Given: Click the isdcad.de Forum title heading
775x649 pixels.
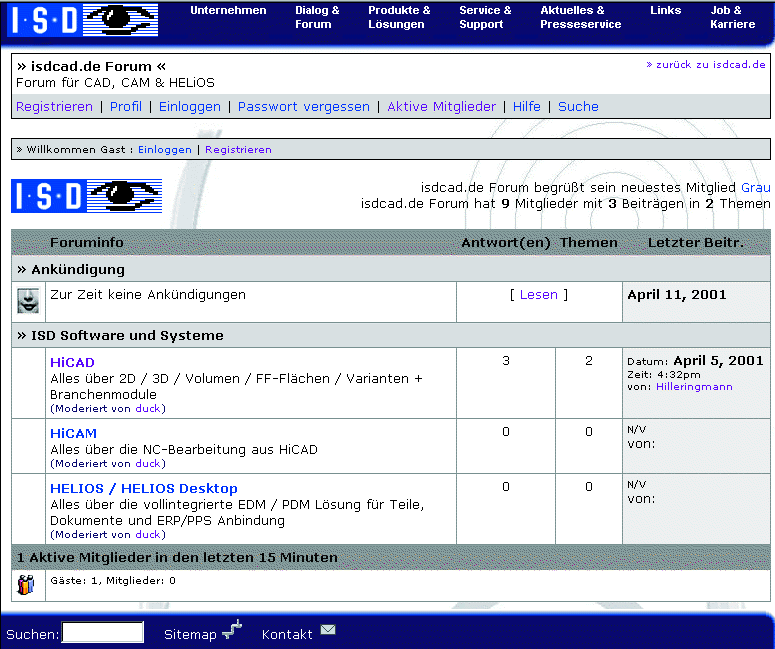Looking at the screenshot, I should pos(91,67).
